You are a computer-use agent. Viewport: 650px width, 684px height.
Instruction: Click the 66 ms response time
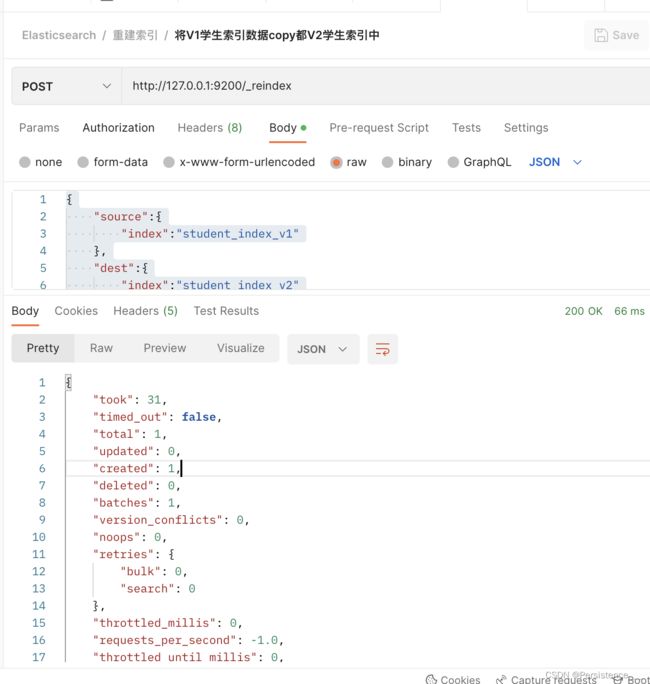(629, 311)
